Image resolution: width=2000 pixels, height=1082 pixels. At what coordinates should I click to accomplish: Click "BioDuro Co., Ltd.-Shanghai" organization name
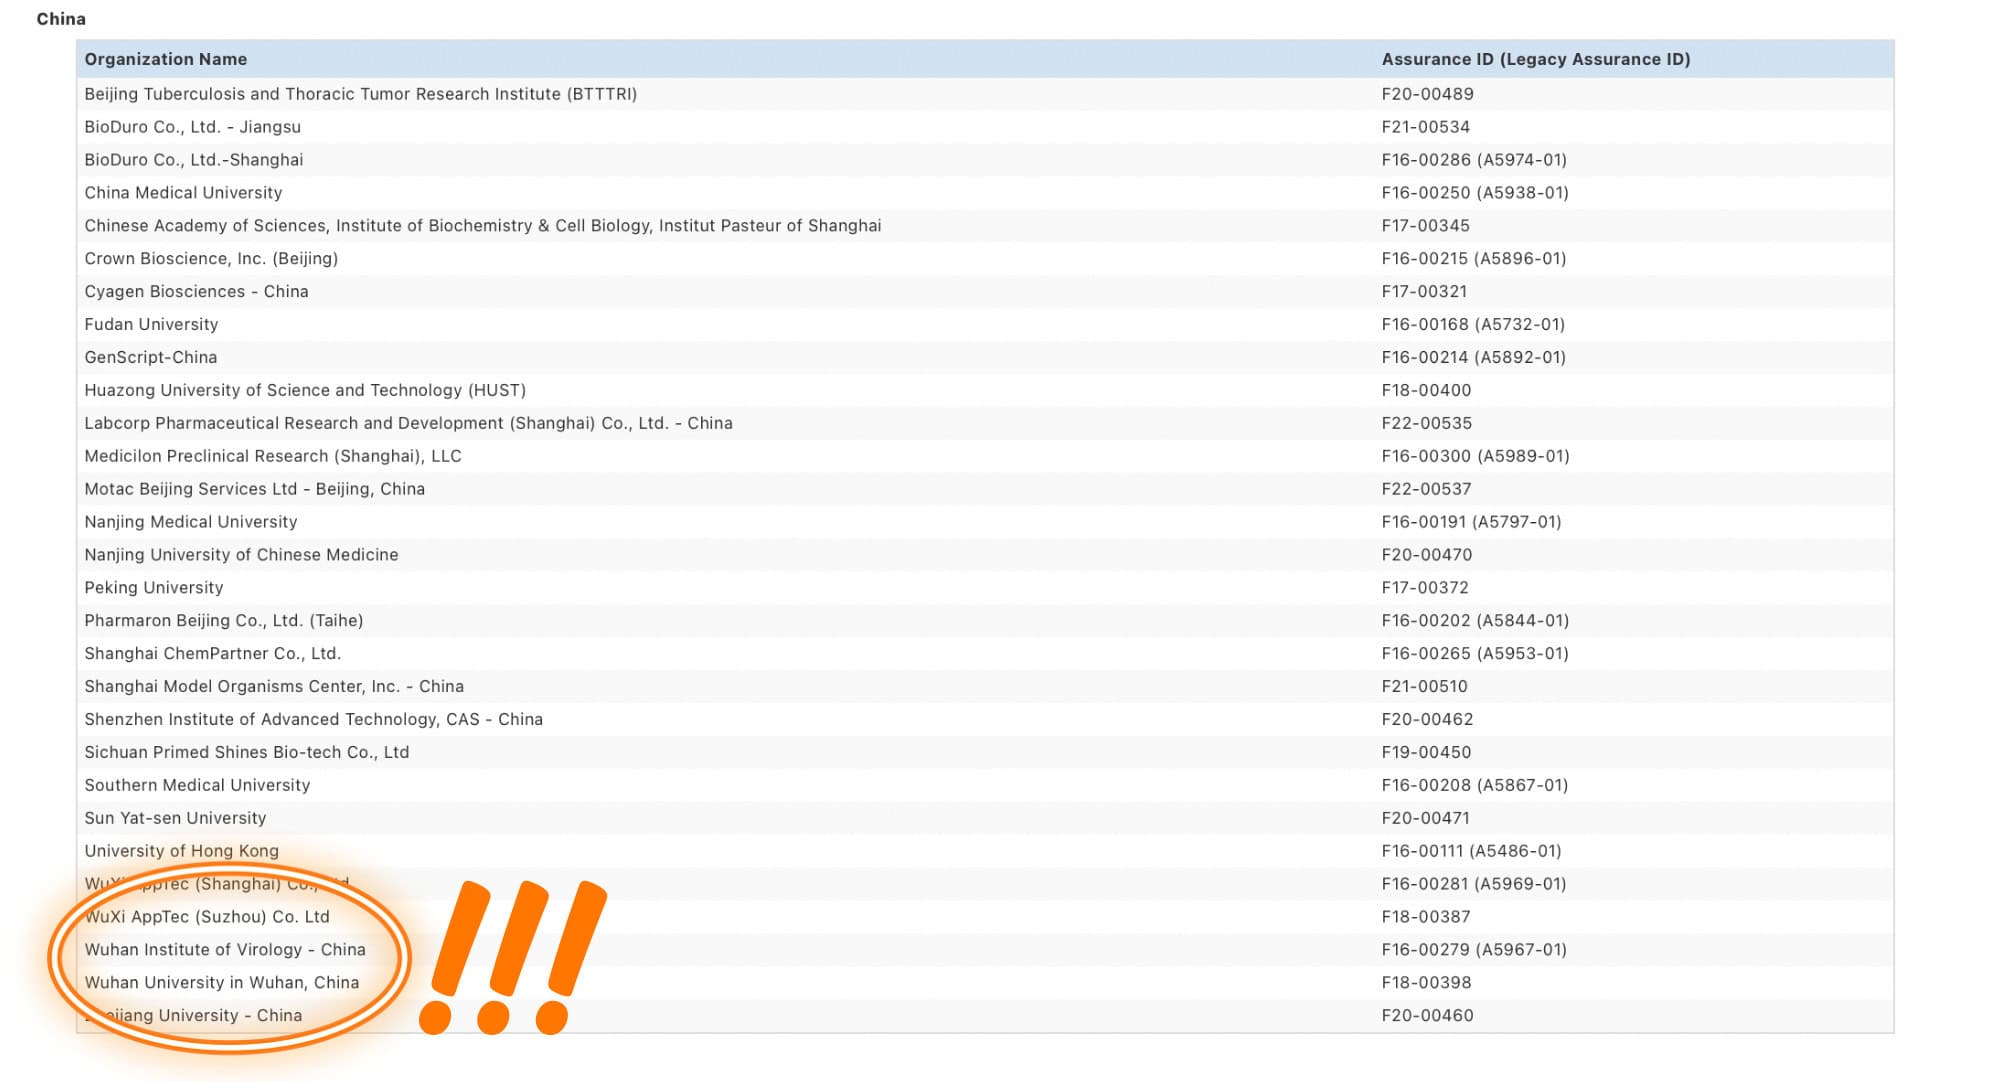click(x=194, y=160)
